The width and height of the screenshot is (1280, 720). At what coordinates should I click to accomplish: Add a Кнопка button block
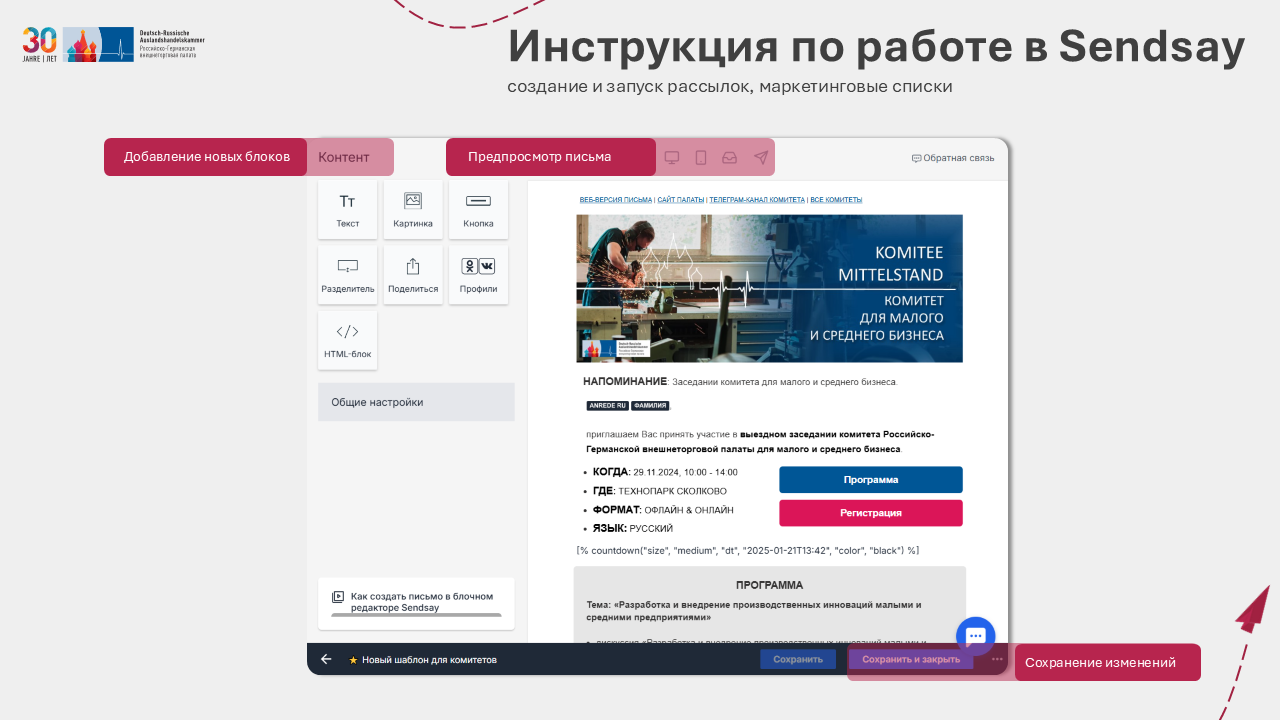(x=478, y=210)
